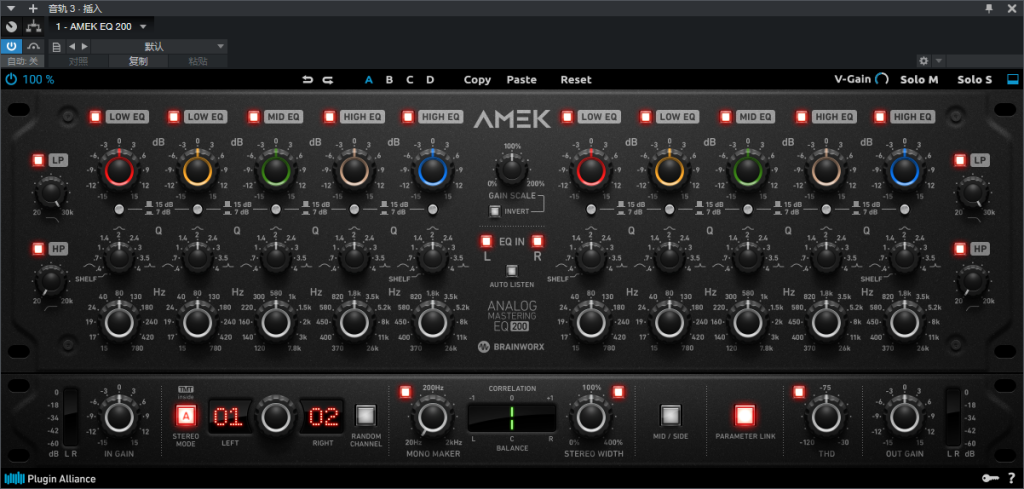Open the 1 - AMEK EQ 200 plugin dropdown
This screenshot has width=1024, height=489.
click(101, 27)
